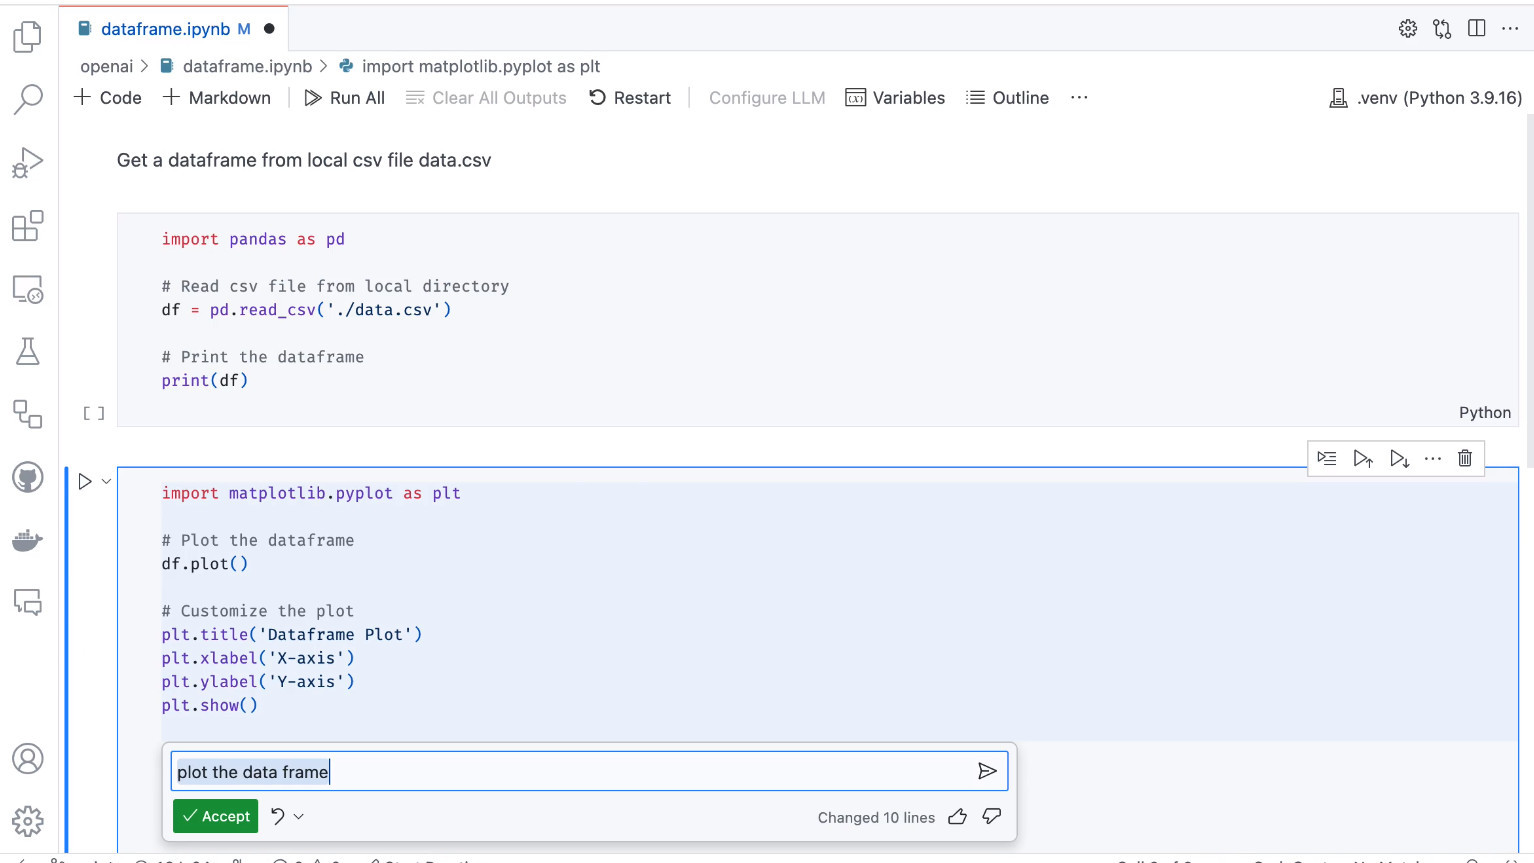Execute the cell and cells below
1534x863 pixels.
(1399, 458)
